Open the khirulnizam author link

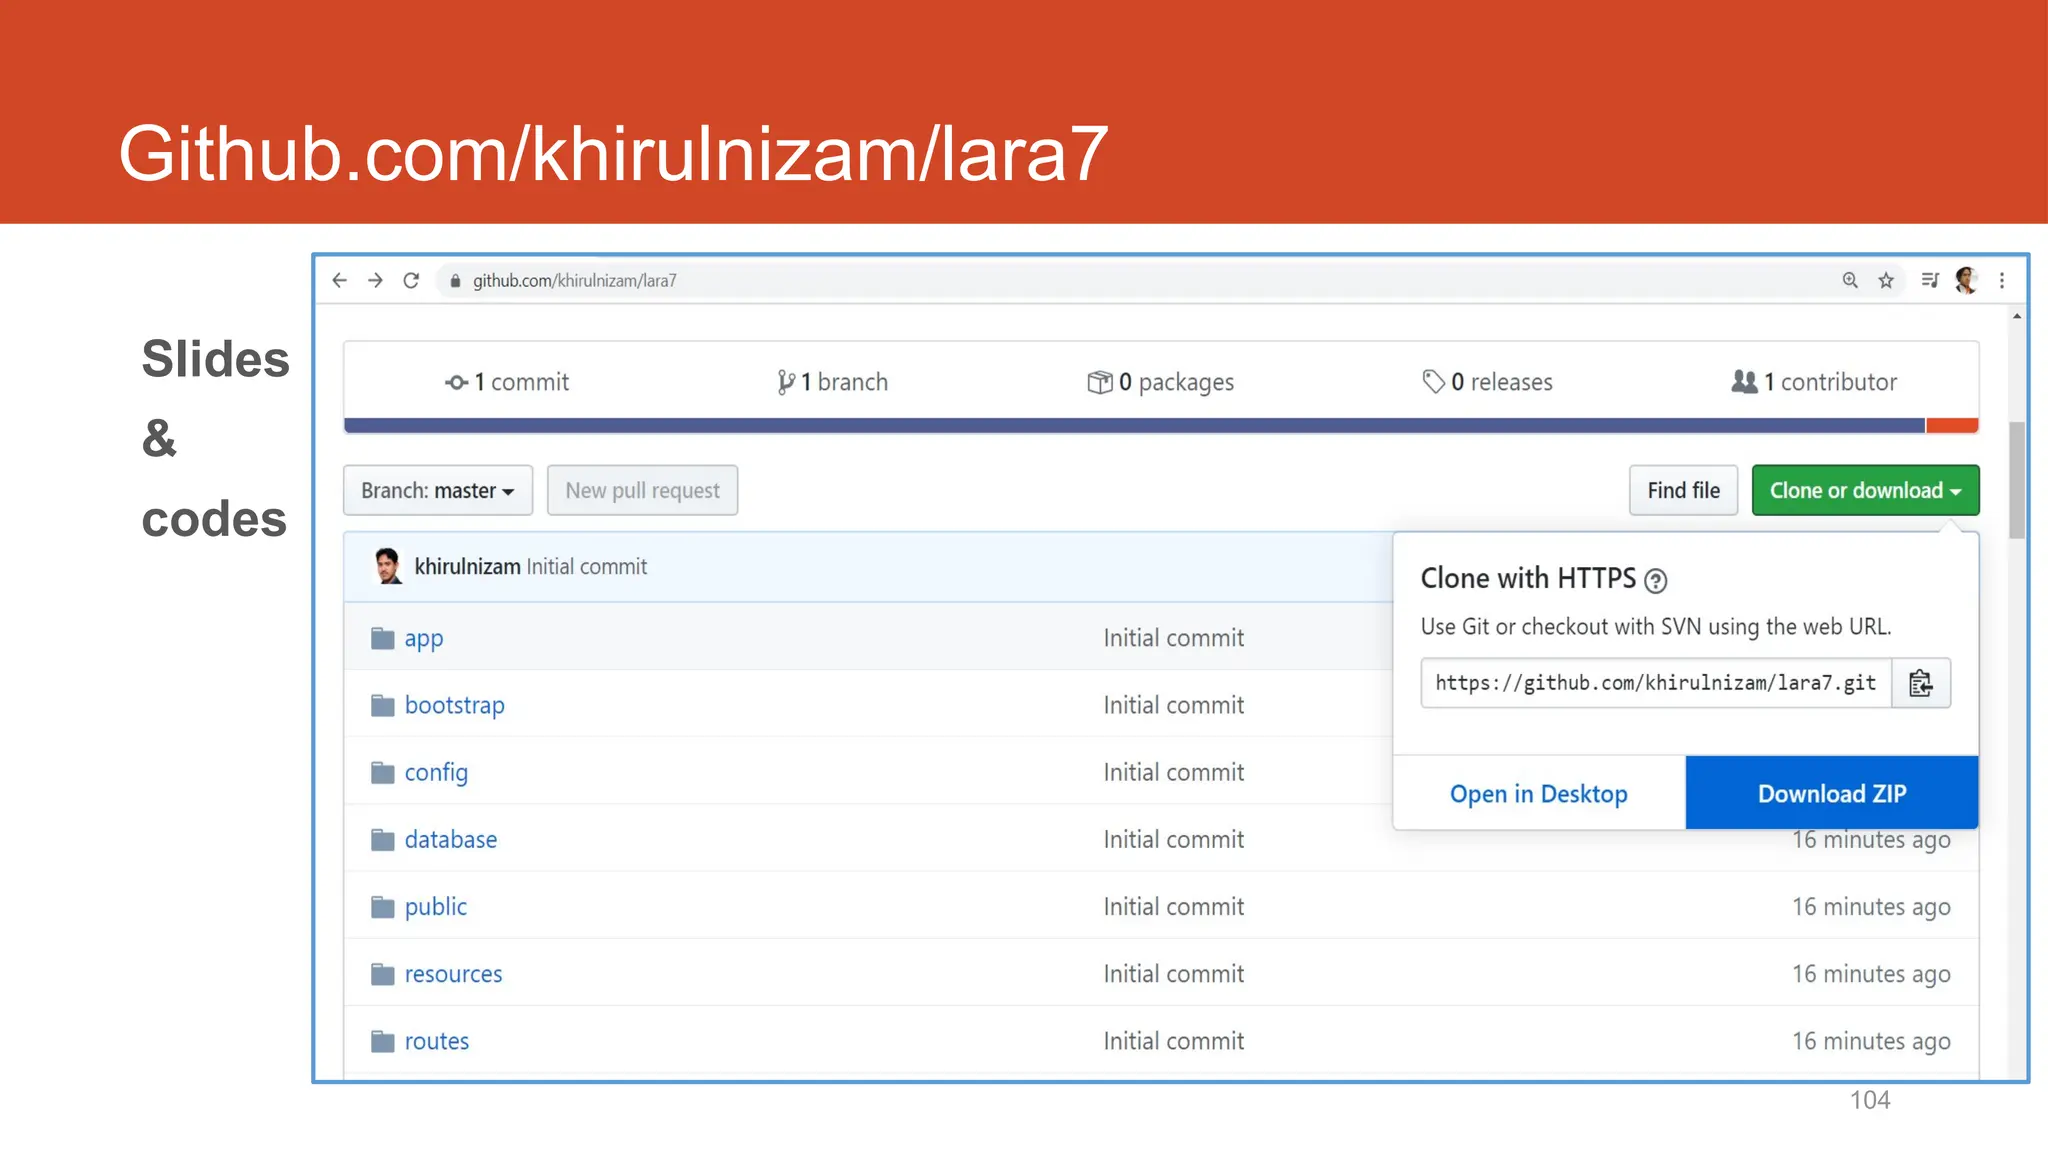[467, 567]
